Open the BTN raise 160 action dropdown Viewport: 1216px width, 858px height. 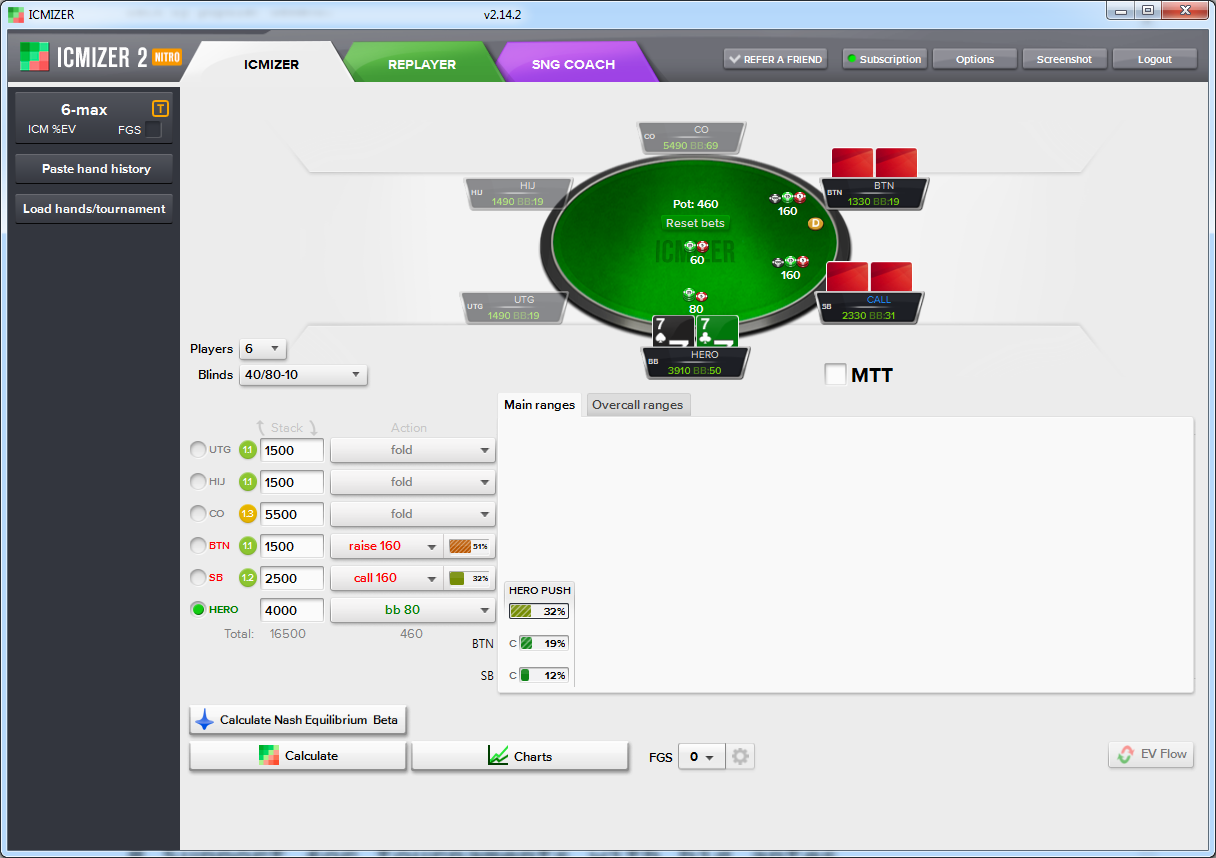(x=387, y=546)
